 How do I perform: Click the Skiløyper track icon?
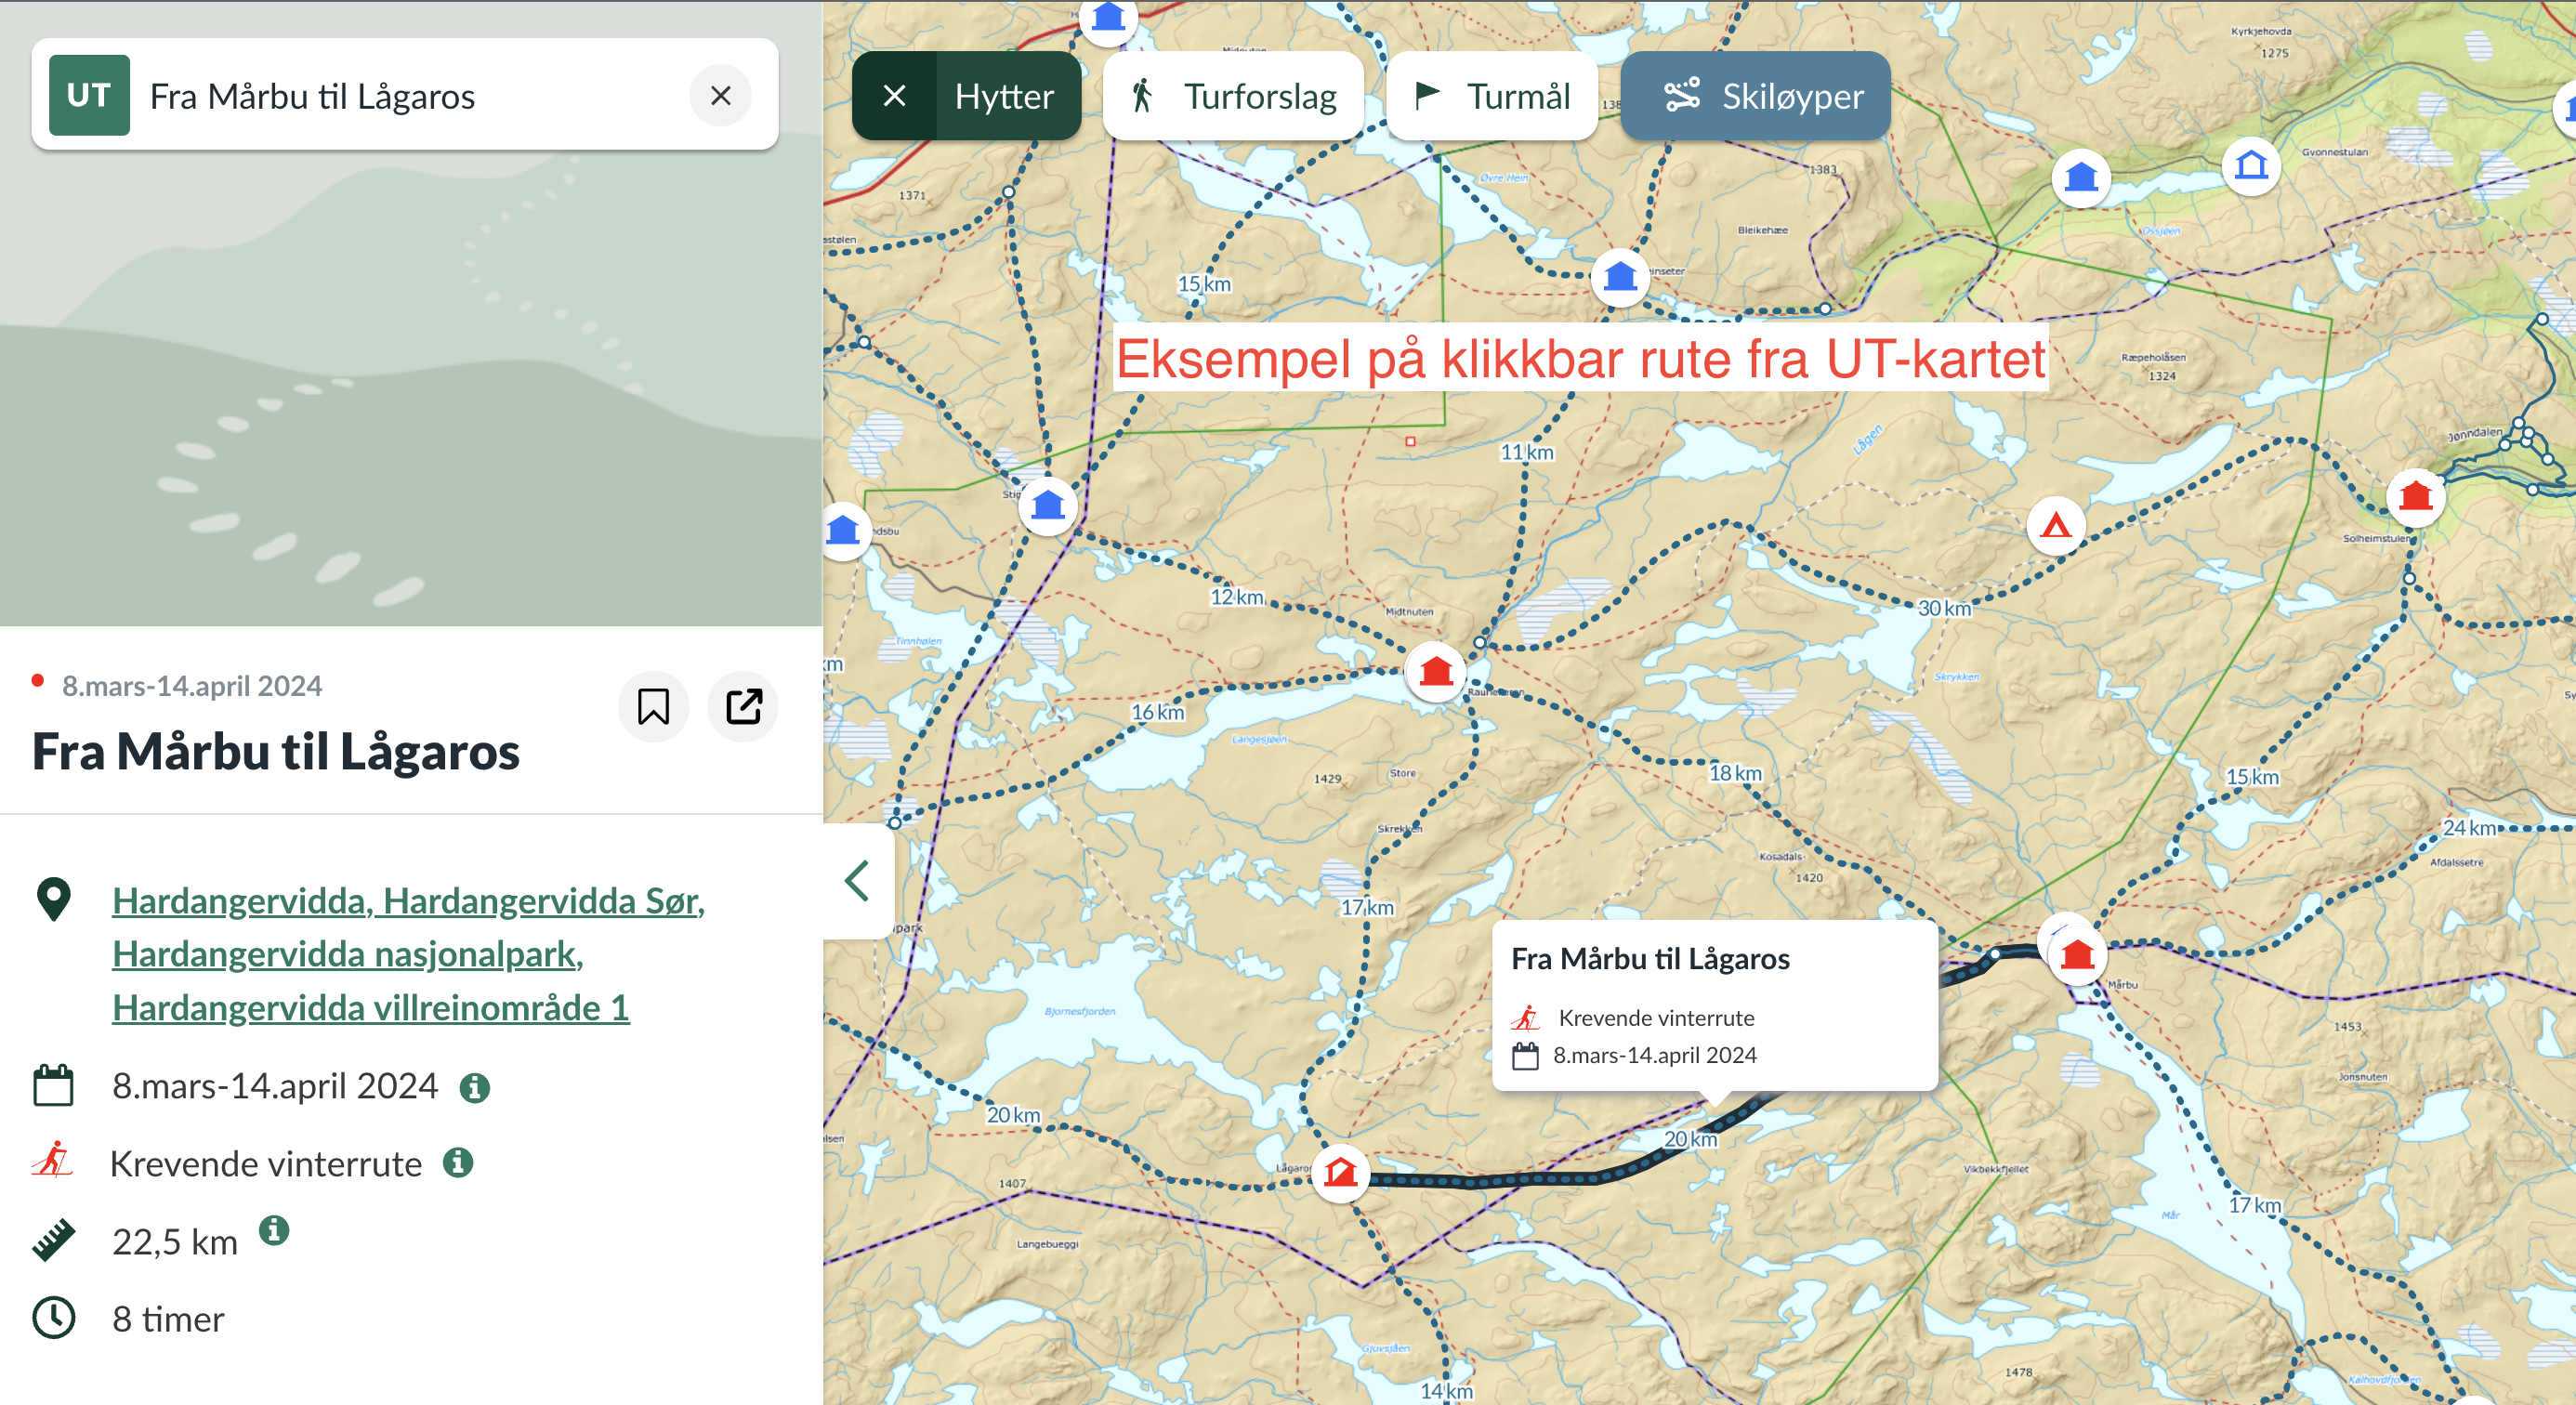point(1681,95)
